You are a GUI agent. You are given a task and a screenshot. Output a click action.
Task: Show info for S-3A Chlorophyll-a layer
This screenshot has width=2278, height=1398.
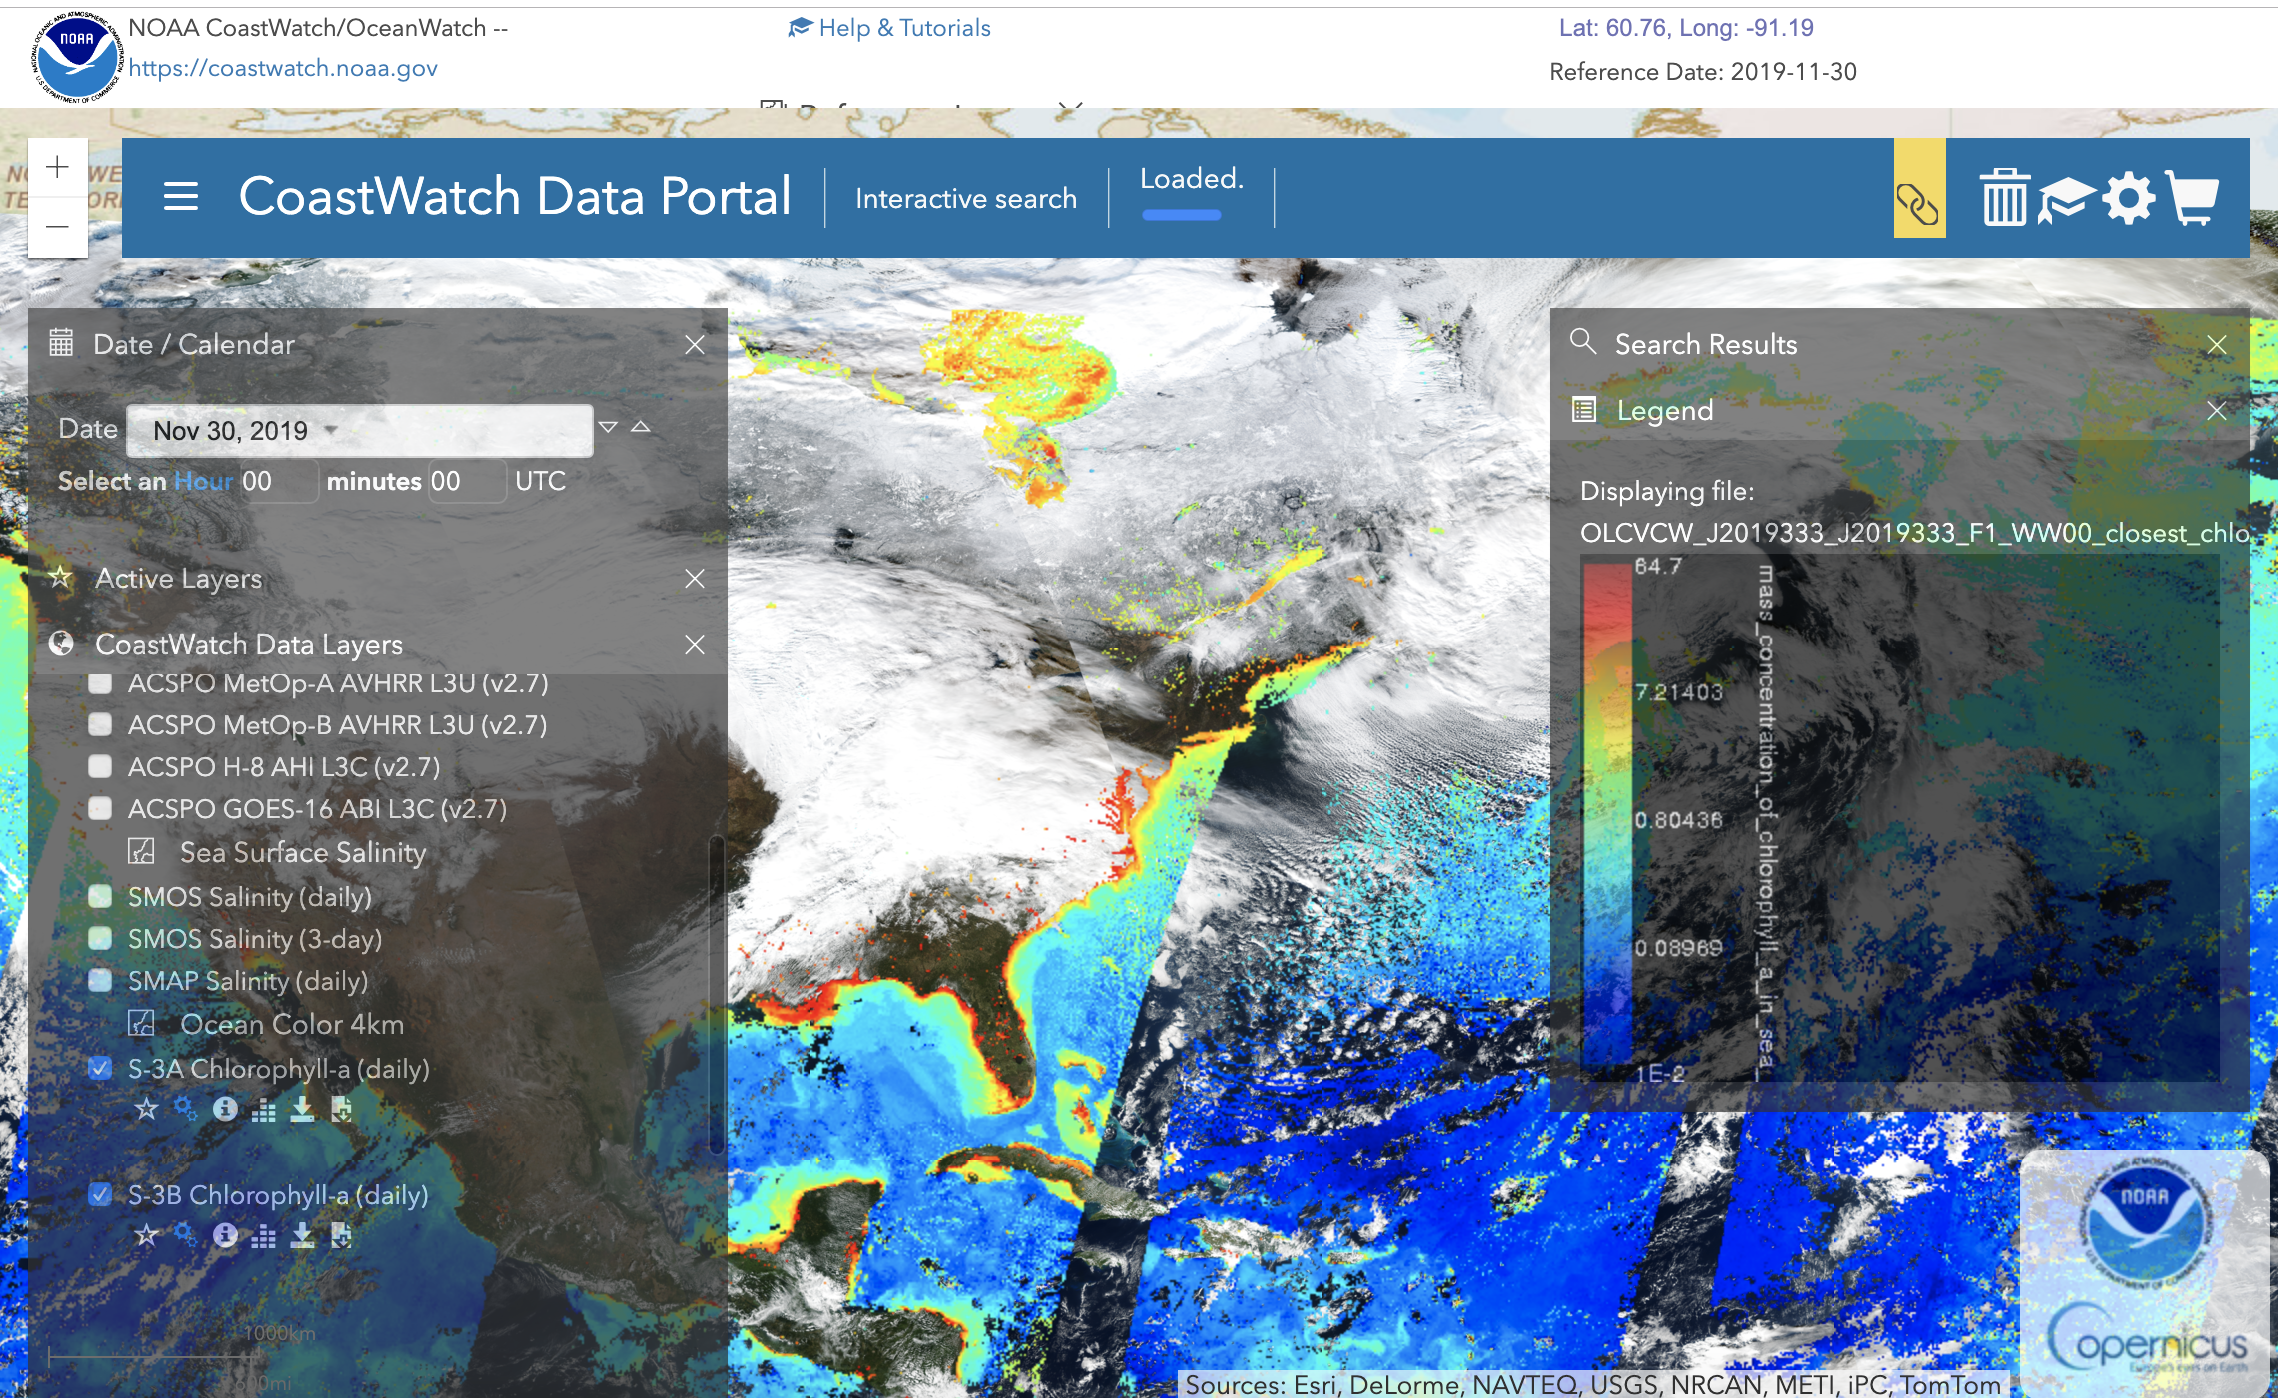click(x=225, y=1108)
